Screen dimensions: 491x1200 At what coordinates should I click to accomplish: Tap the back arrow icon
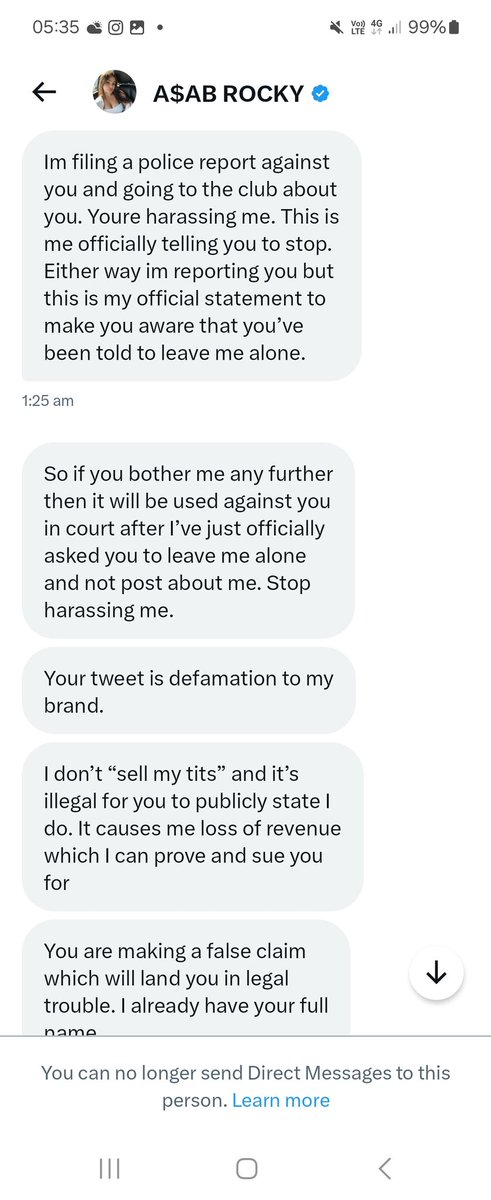point(44,93)
